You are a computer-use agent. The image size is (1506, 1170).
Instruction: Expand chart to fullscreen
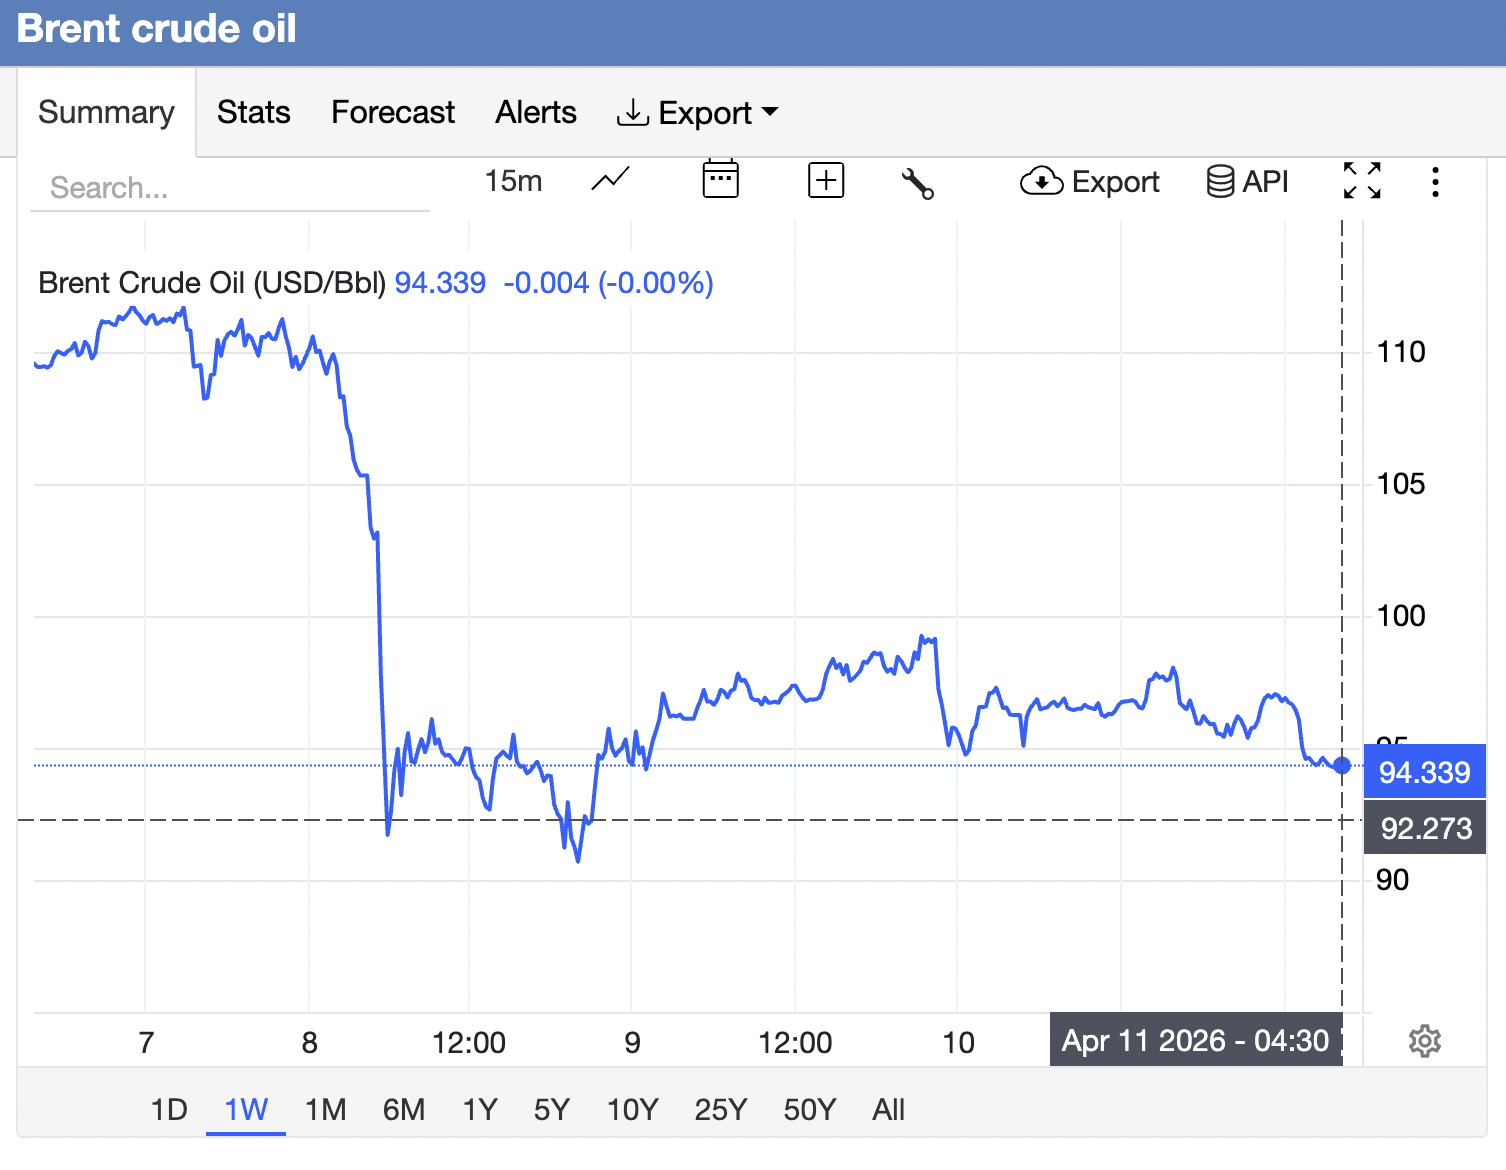[1362, 181]
